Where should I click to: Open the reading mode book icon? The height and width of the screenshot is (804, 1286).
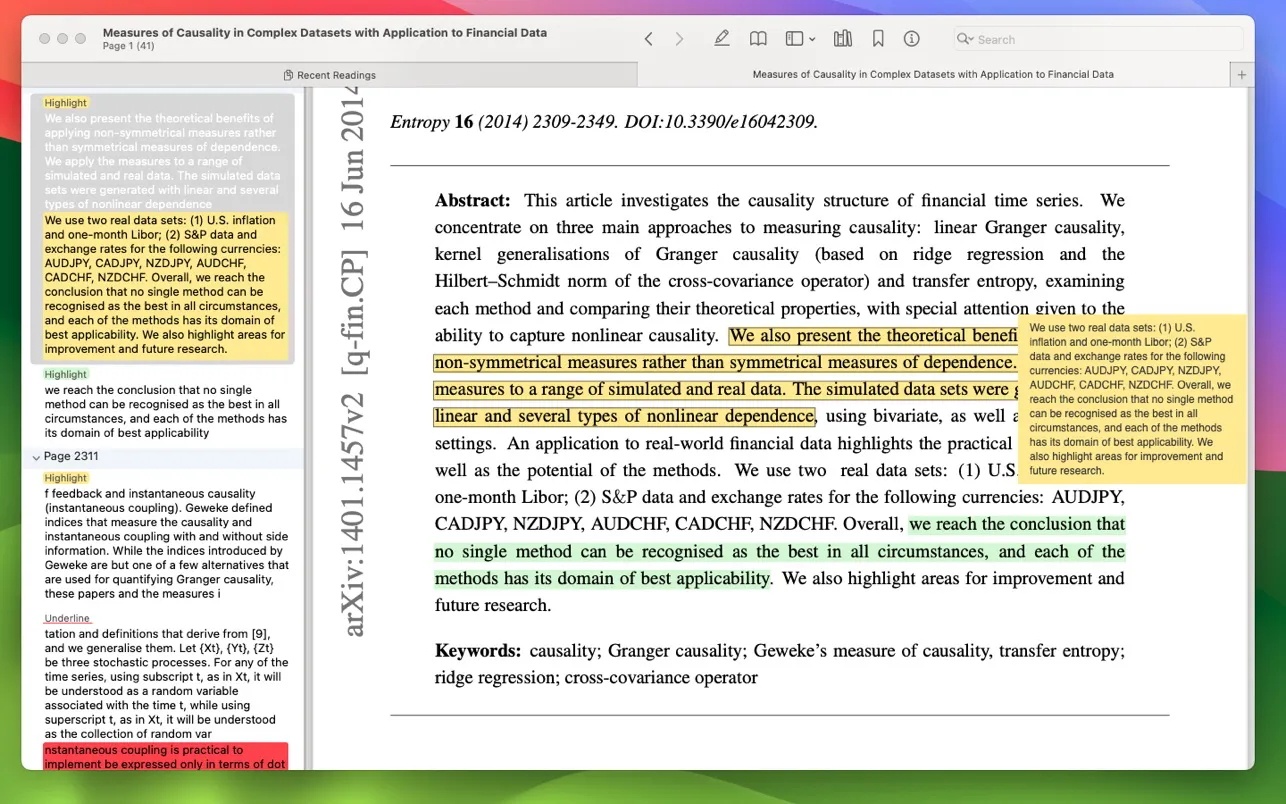(759, 39)
